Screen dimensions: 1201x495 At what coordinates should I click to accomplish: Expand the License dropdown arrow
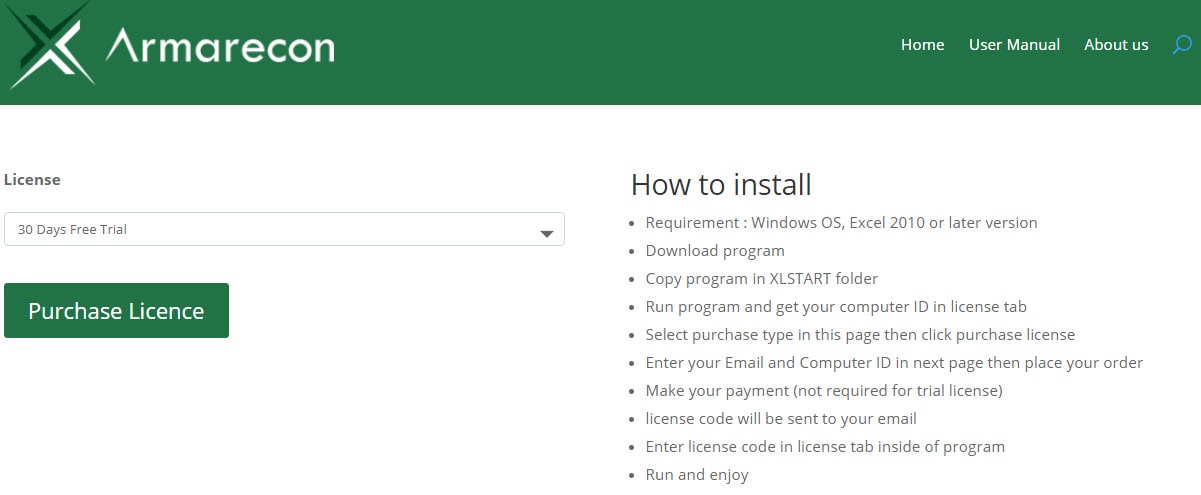coord(547,234)
